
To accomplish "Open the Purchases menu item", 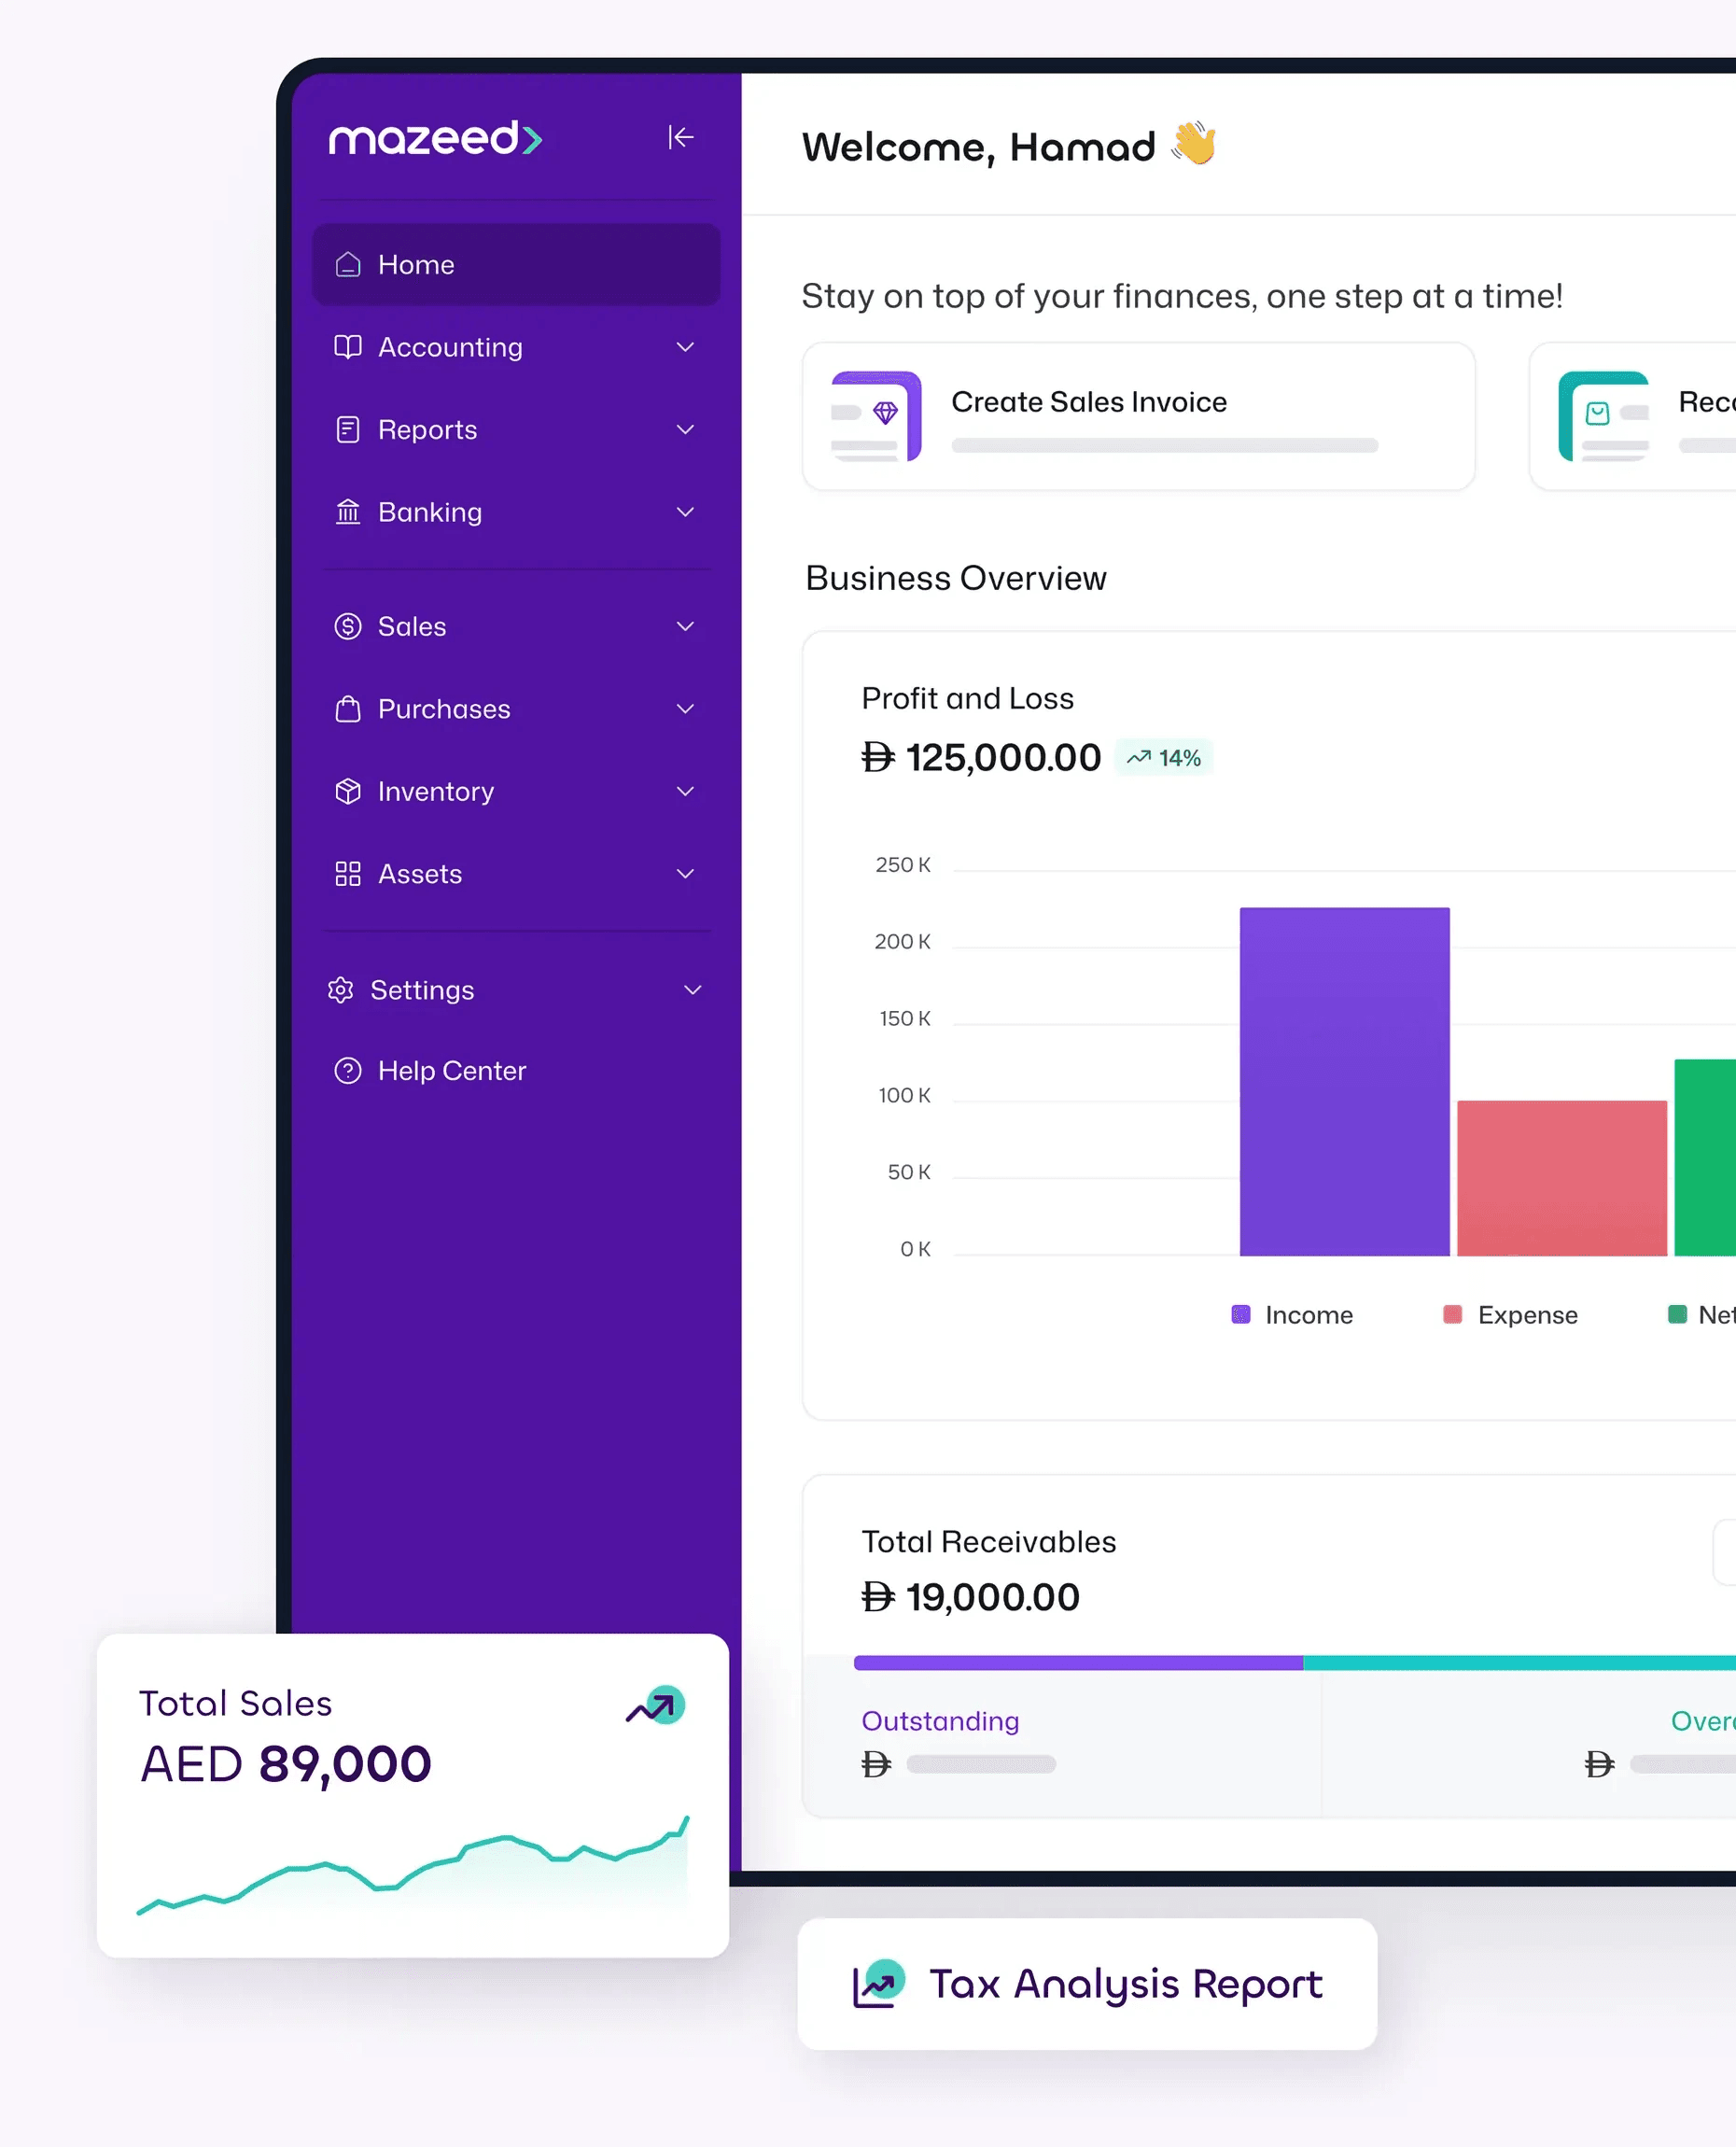I will pos(444,709).
